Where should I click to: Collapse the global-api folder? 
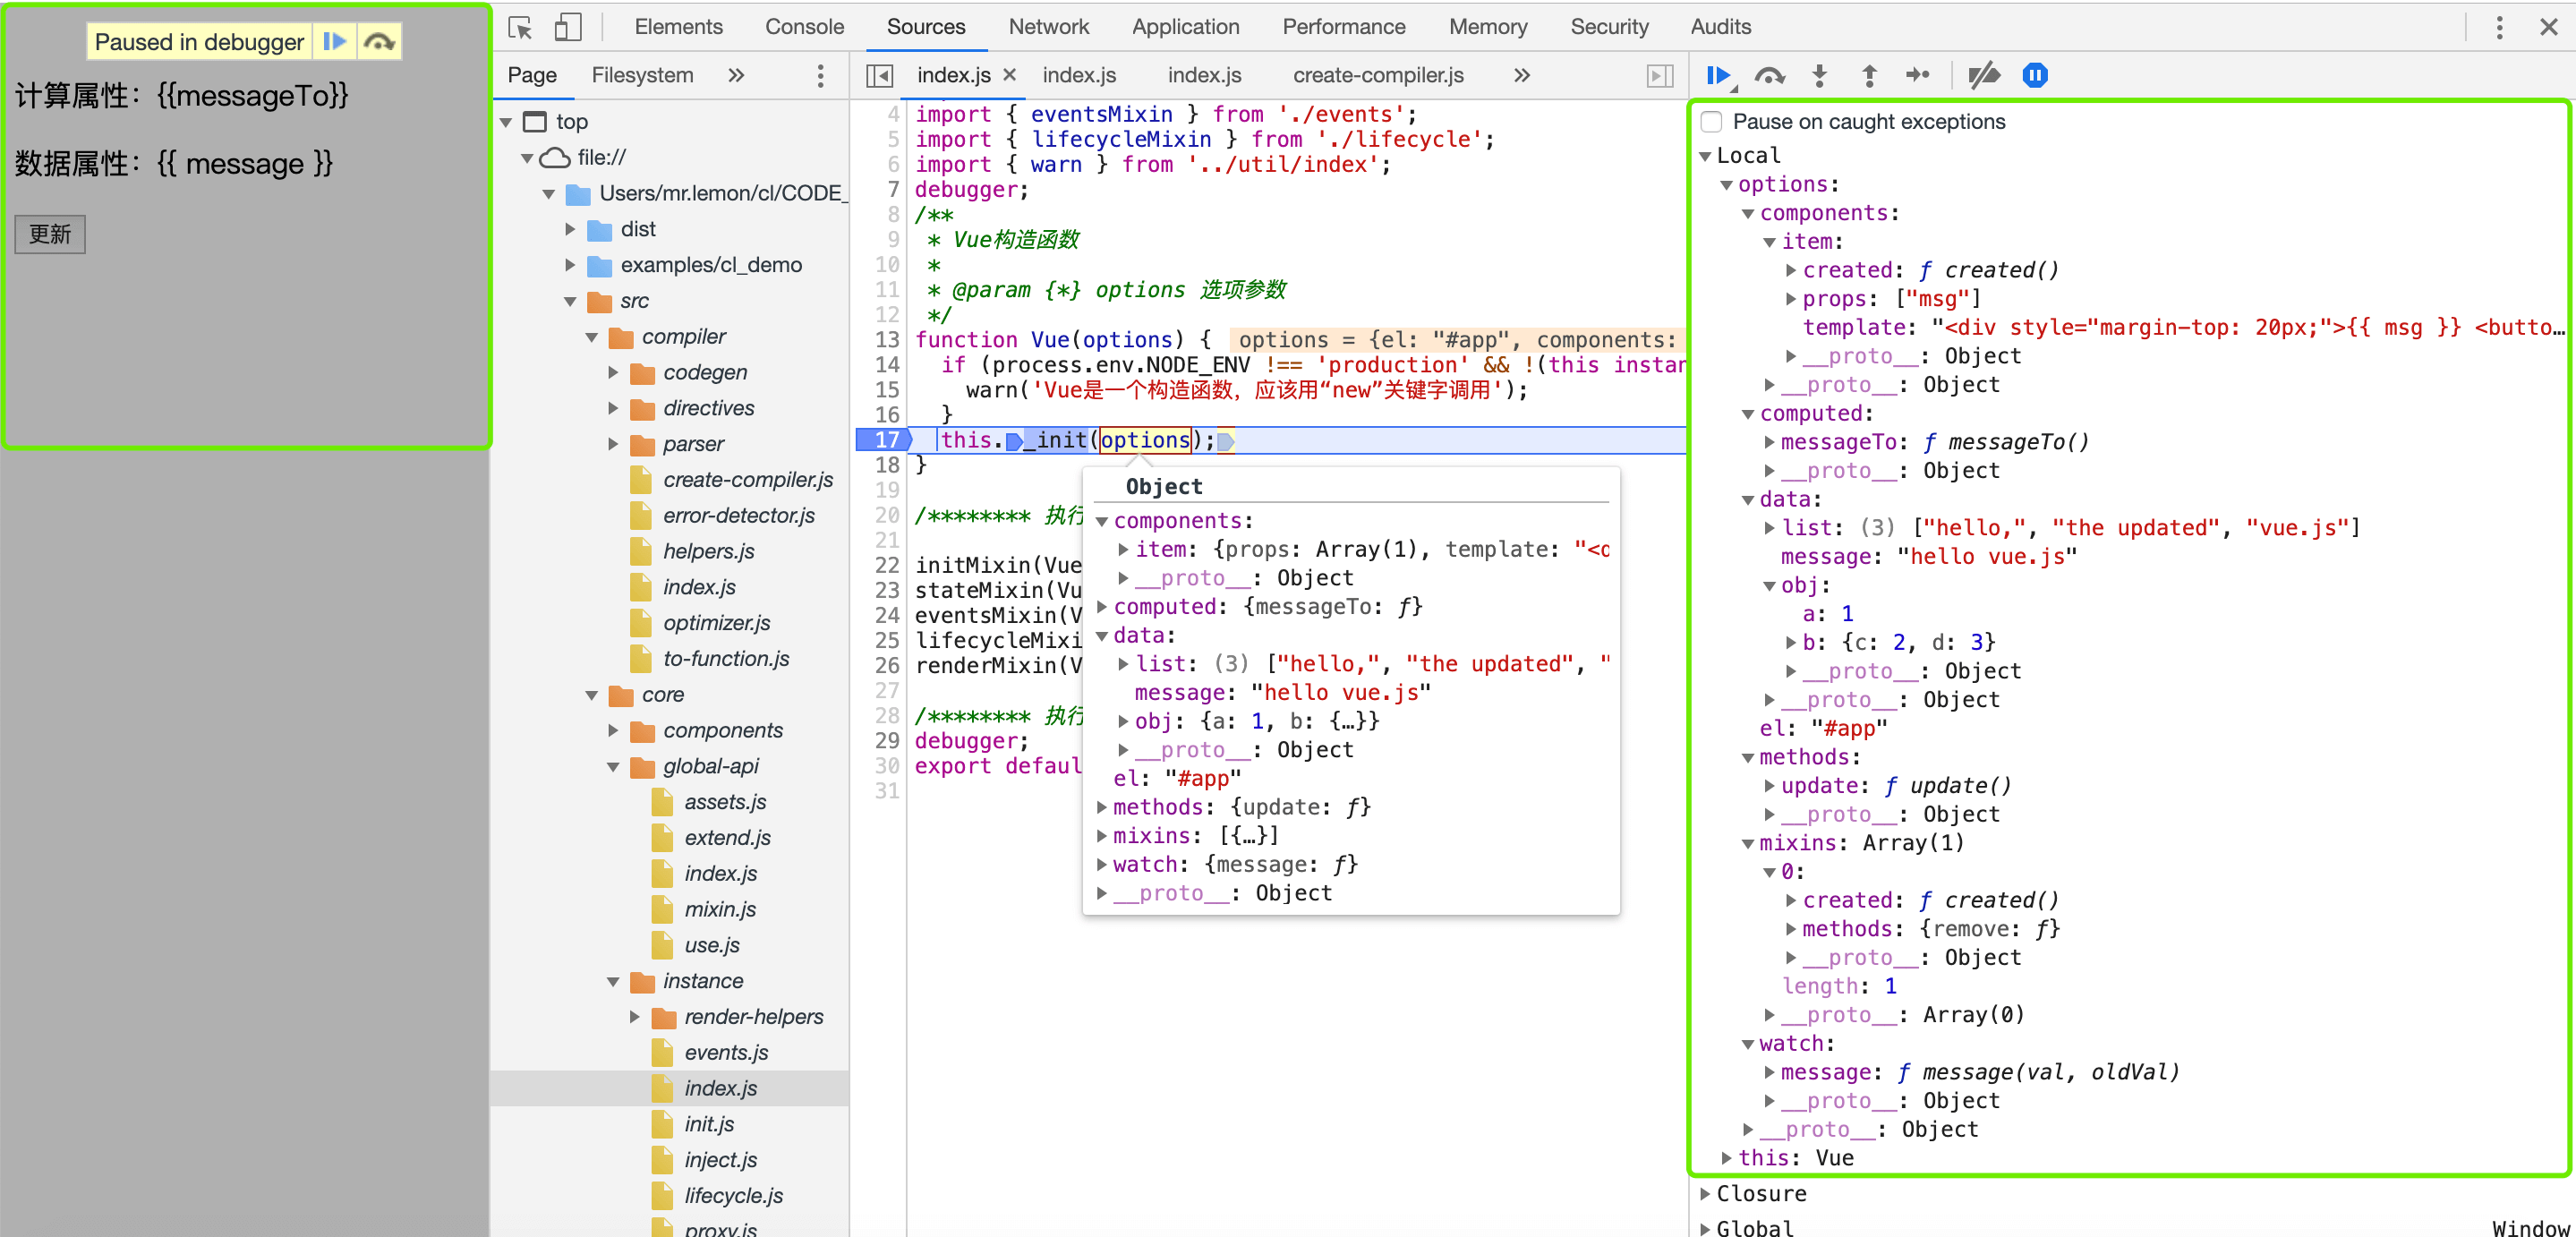tap(613, 767)
